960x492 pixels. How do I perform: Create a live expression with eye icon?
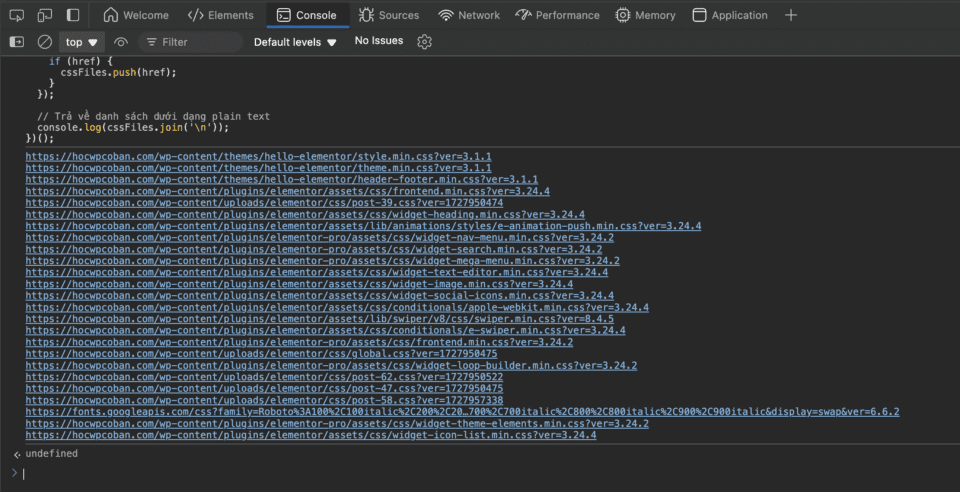click(x=121, y=42)
